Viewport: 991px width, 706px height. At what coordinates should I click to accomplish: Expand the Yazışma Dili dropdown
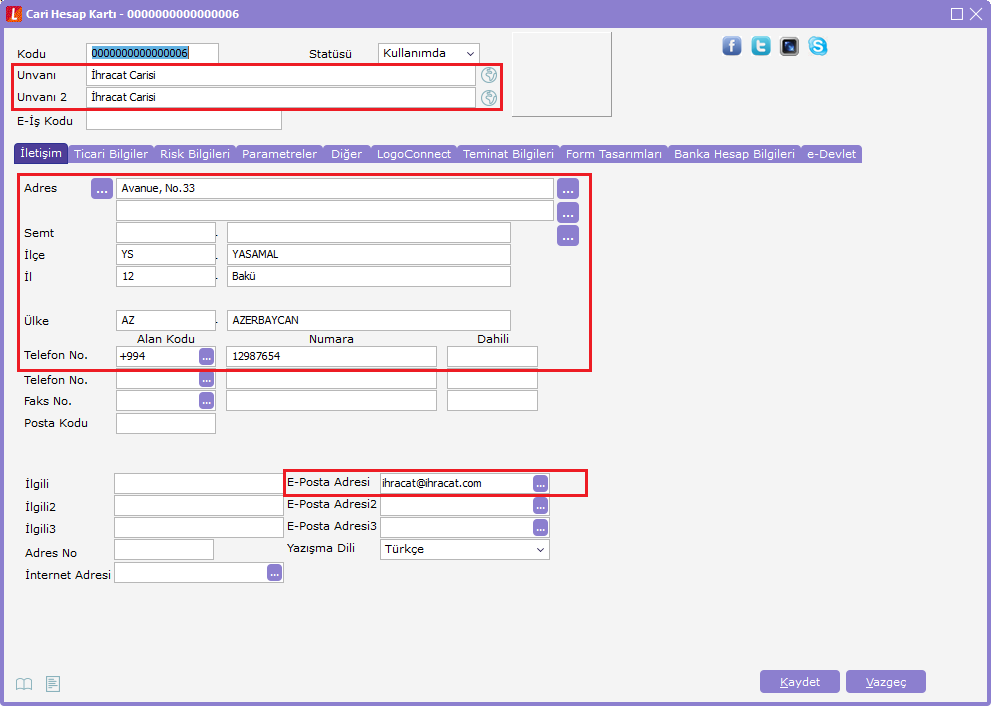[x=465, y=549]
